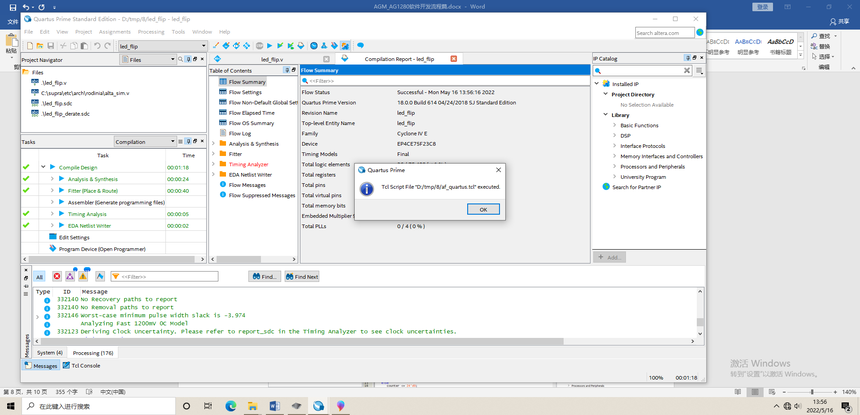
Task: Open the IP Catalog options menu icon
Action: click(699, 71)
